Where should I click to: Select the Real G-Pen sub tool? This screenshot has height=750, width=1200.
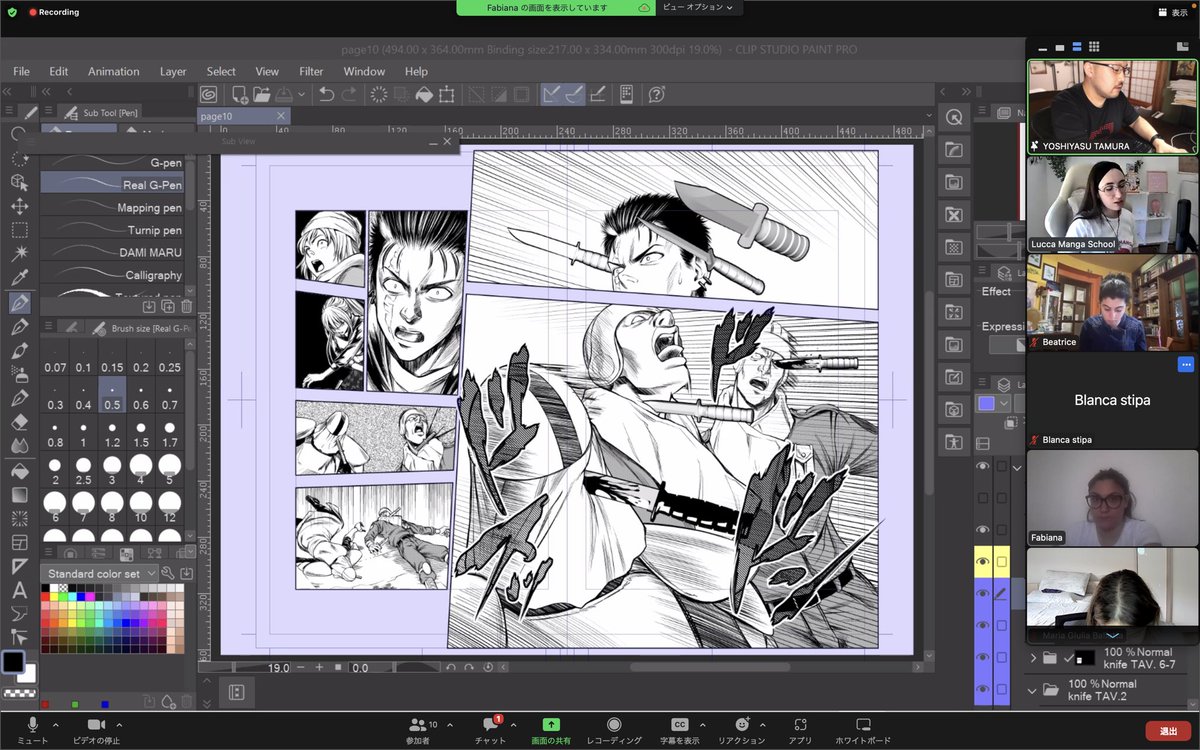[x=111, y=184]
